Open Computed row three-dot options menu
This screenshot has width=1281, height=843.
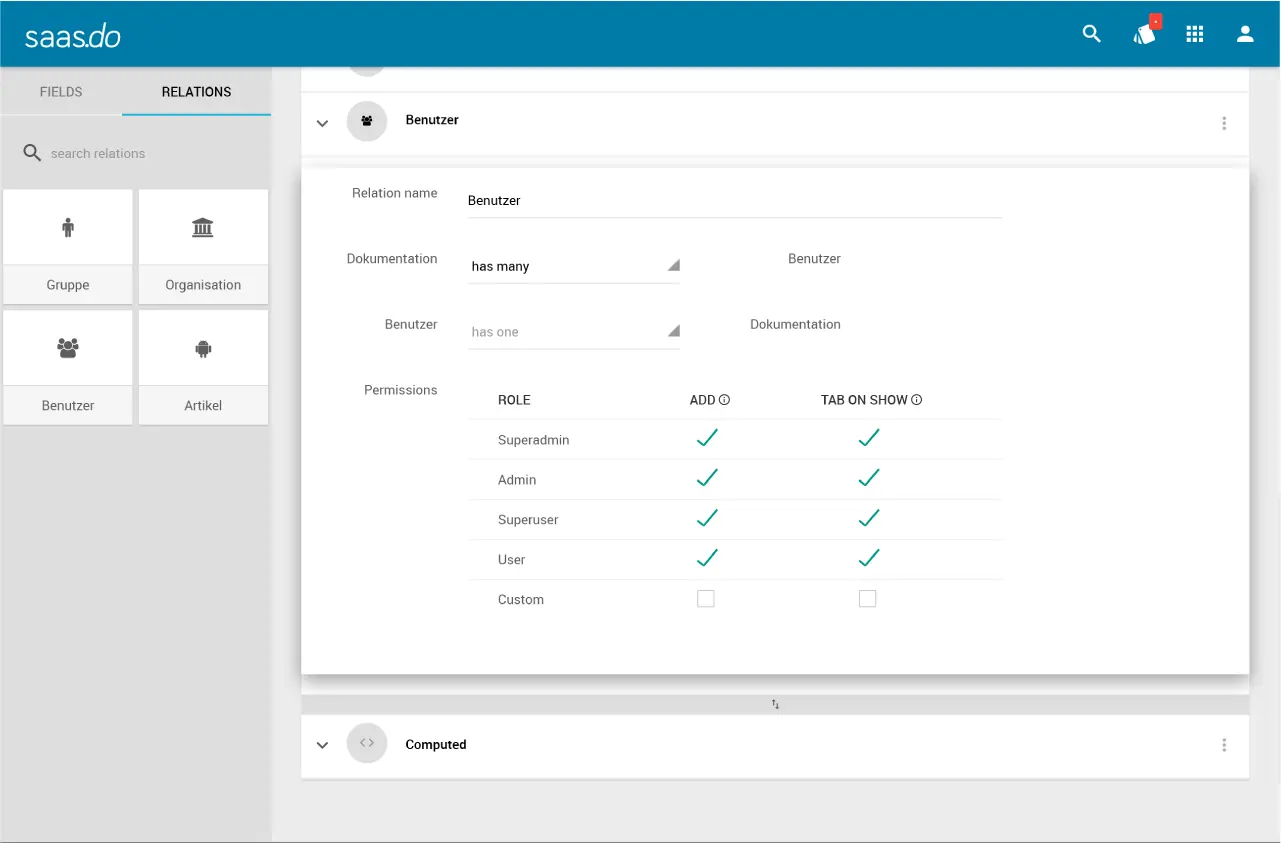pyautogui.click(x=1224, y=745)
